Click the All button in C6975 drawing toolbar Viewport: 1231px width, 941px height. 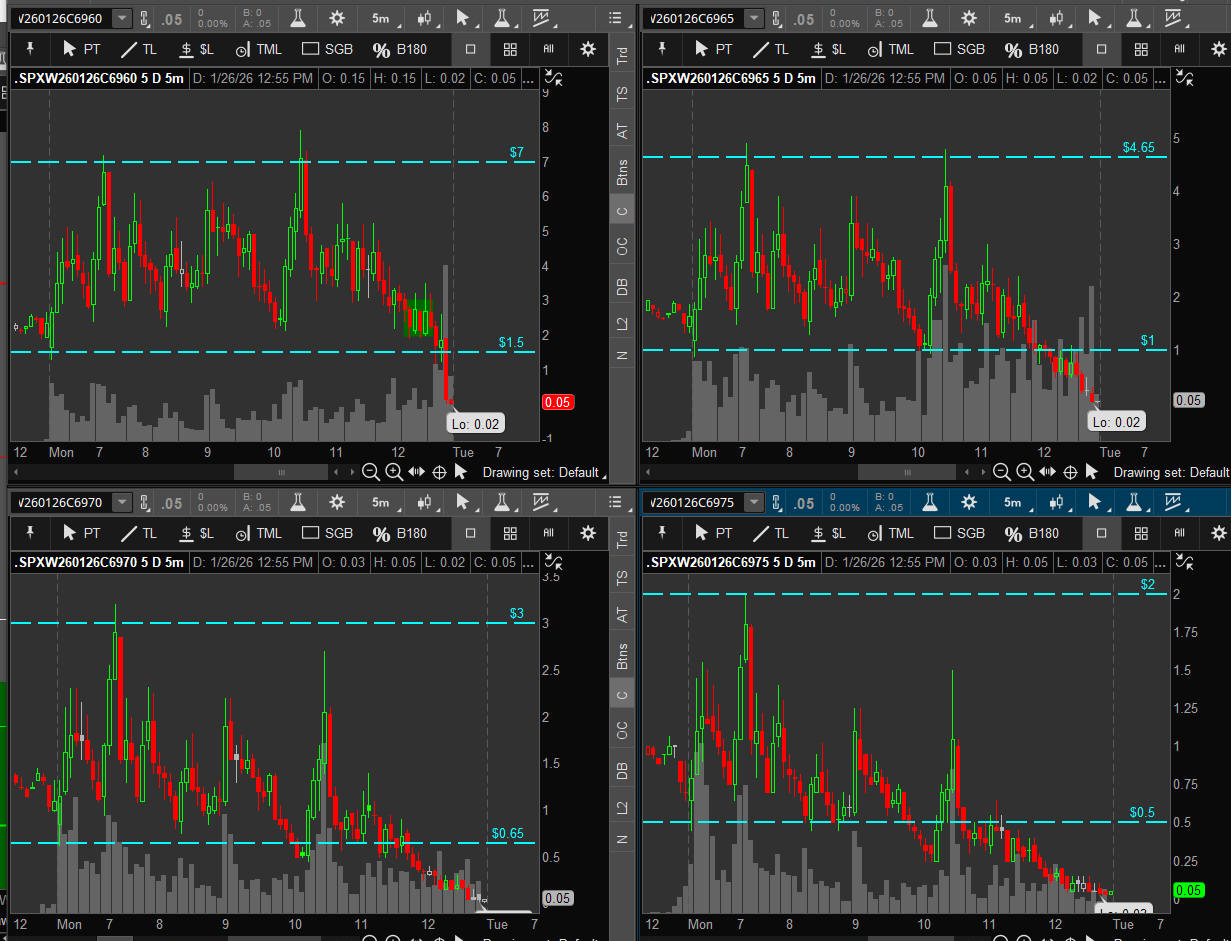[1179, 533]
